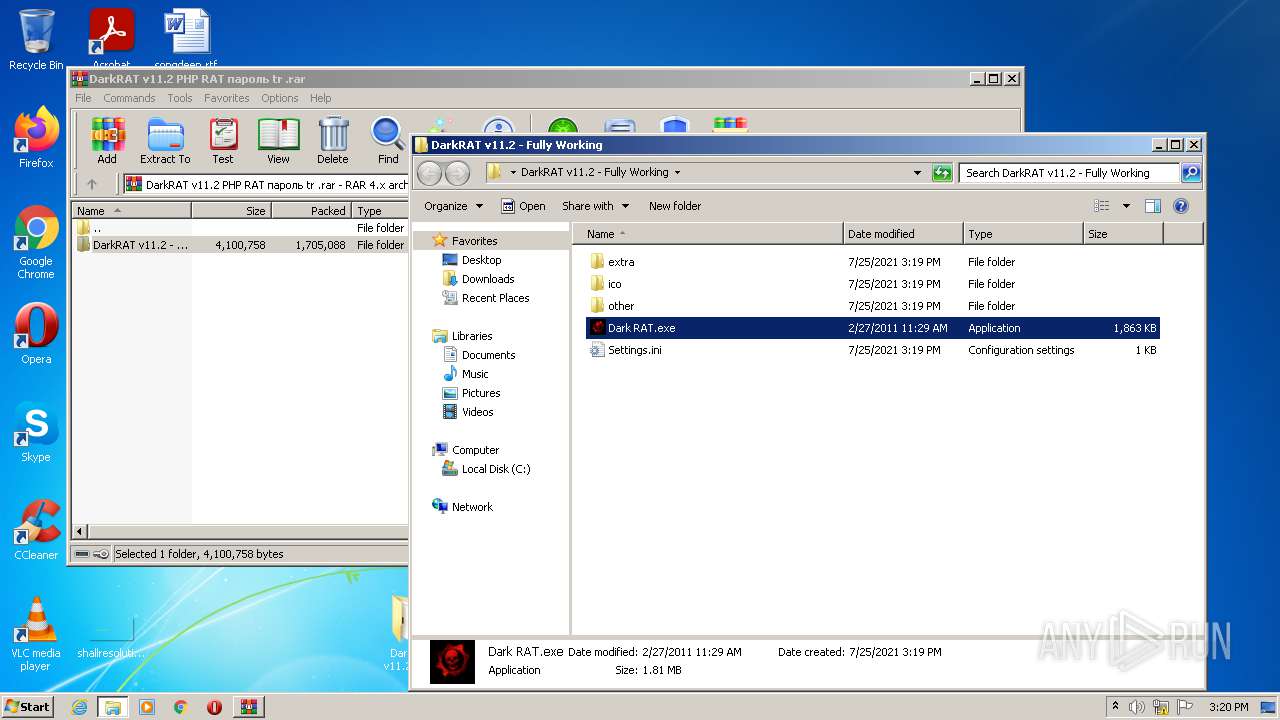Click the Explorer help question mark icon
1280x720 pixels.
[1180, 206]
